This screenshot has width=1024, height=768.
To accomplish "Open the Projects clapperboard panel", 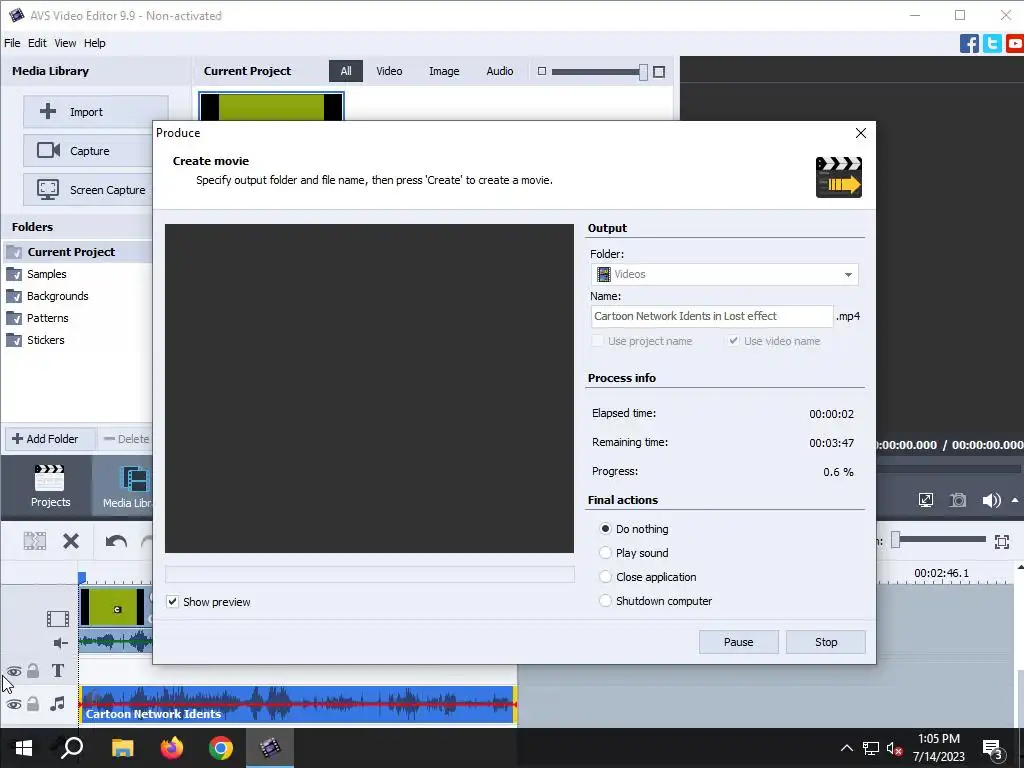I will click(x=50, y=486).
